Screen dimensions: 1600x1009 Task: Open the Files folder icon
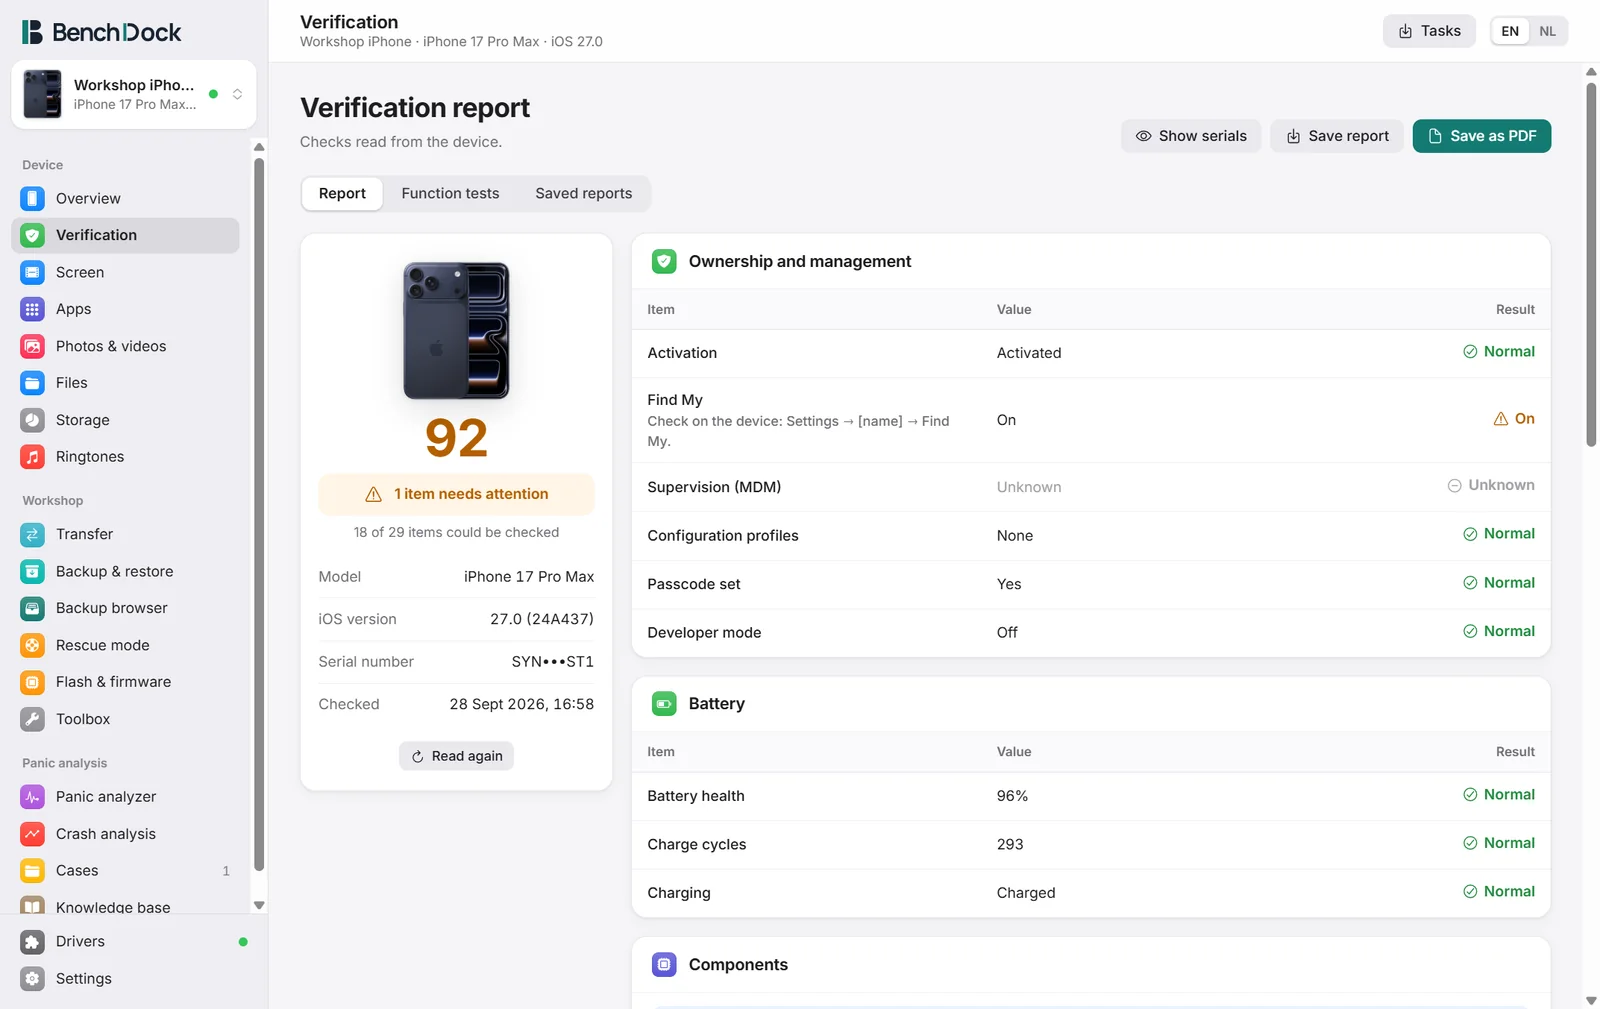(32, 383)
